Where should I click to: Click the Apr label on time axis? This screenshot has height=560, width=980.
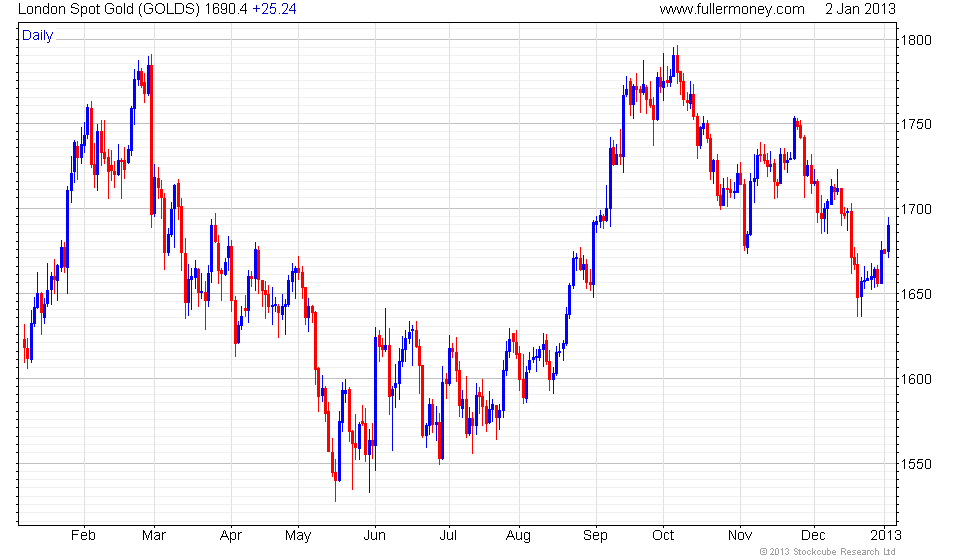(x=231, y=536)
